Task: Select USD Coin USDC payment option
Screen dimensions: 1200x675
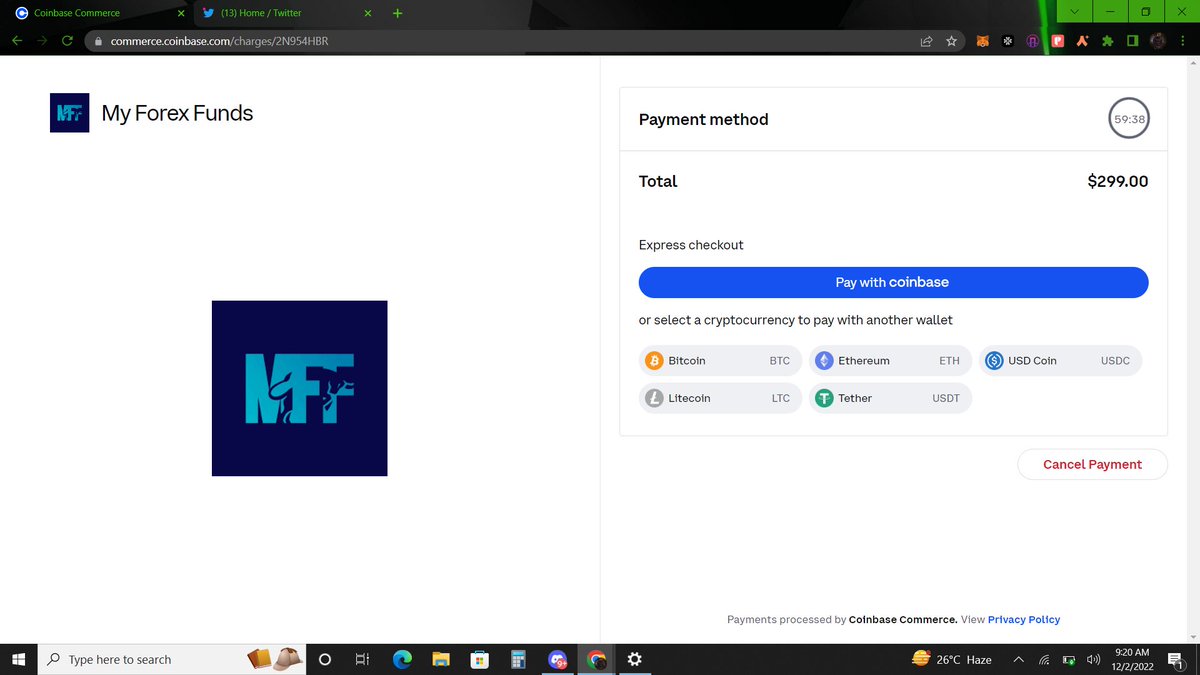Action: pos(1060,361)
